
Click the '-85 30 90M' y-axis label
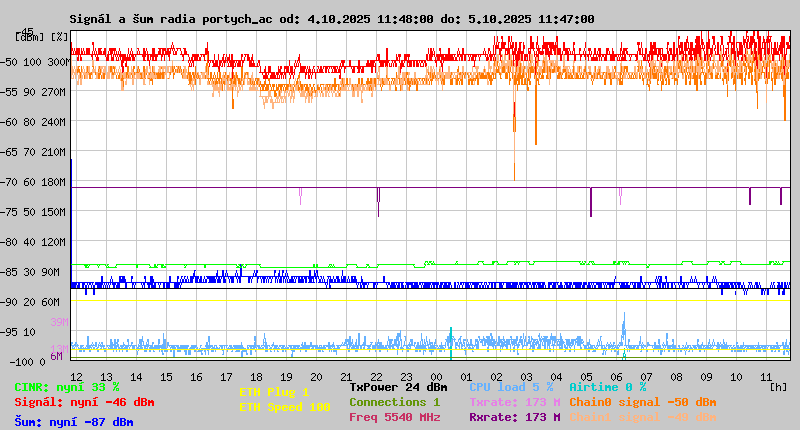pos(32,272)
